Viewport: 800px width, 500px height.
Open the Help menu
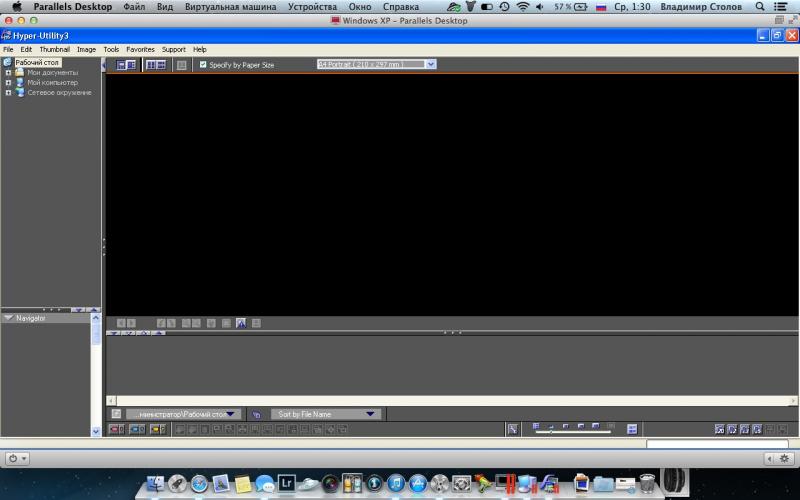[199, 49]
